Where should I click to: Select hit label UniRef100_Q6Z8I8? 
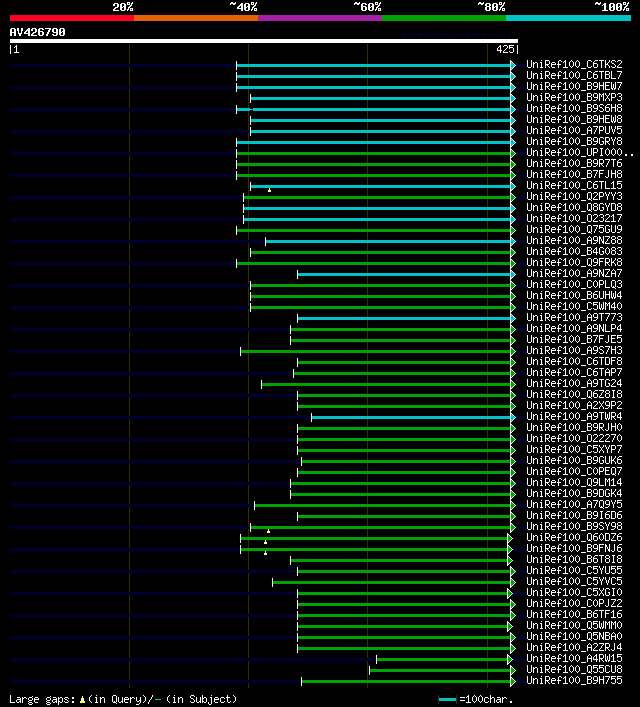point(574,395)
